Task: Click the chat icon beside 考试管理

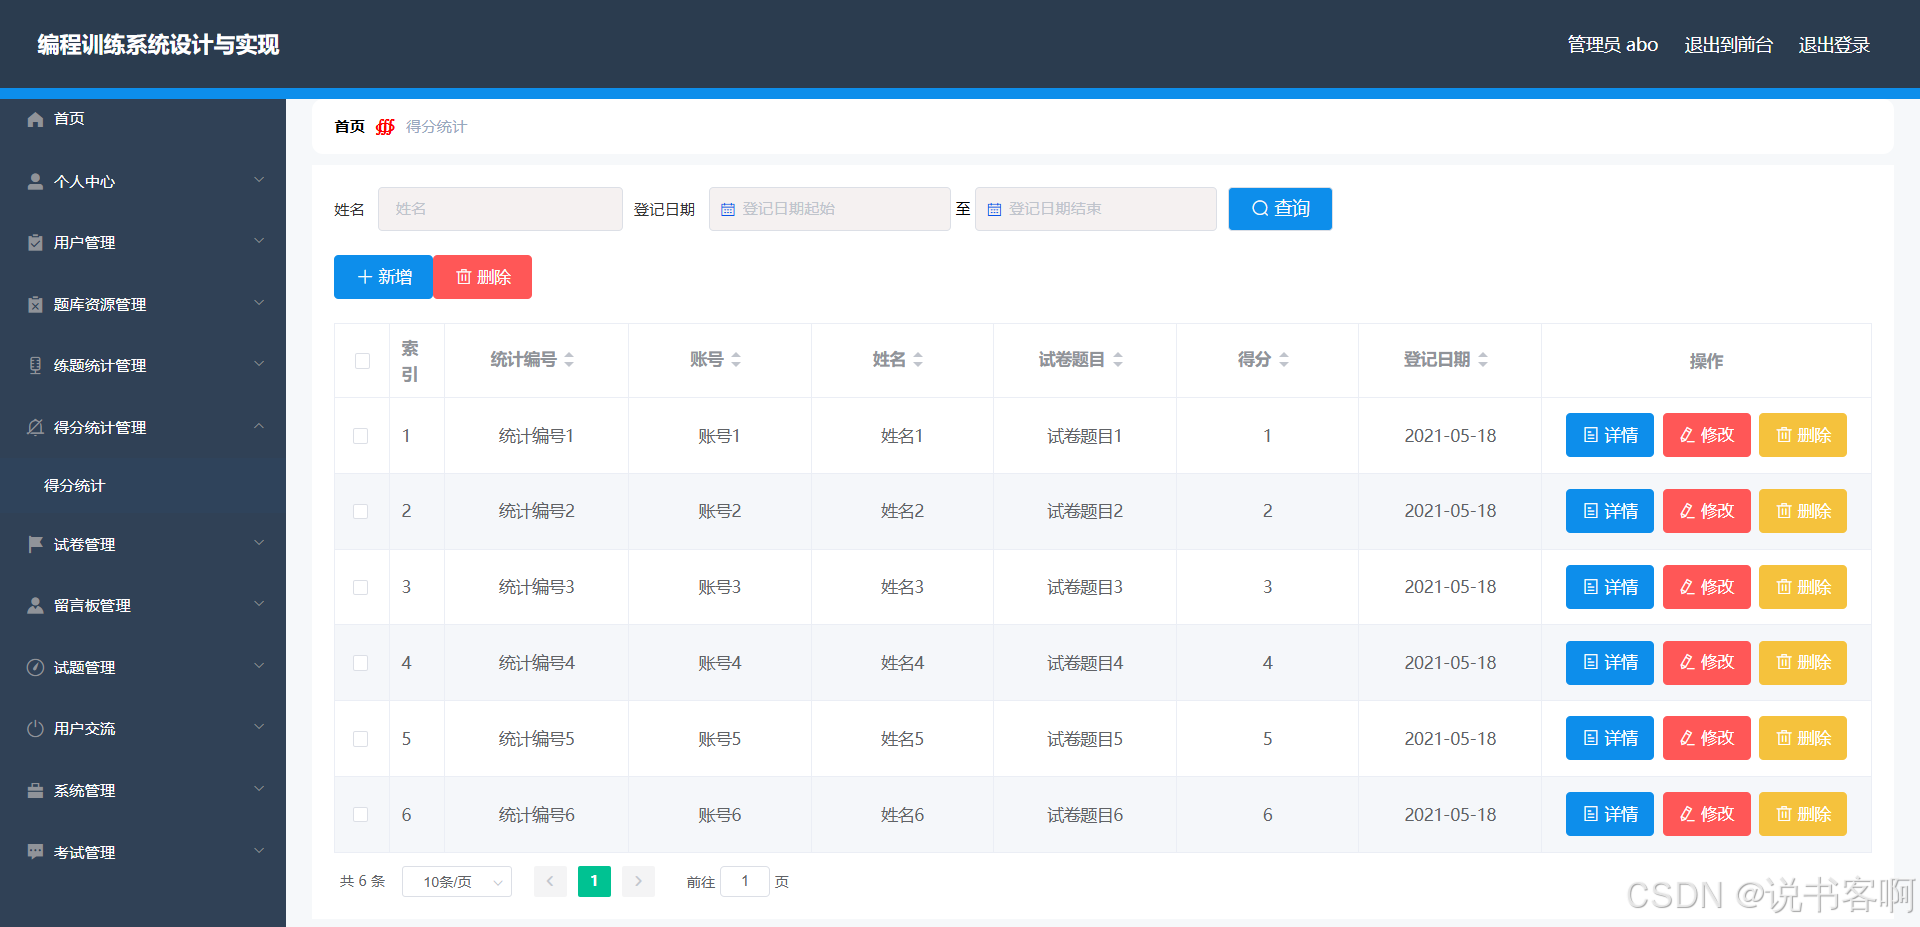Action: [x=35, y=852]
